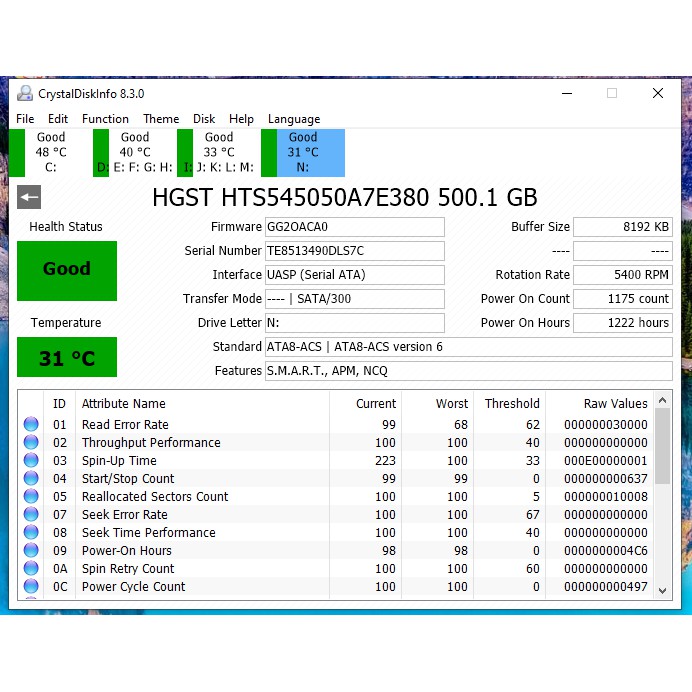Click the status orb for Reallocated Sectors Count

click(31, 497)
